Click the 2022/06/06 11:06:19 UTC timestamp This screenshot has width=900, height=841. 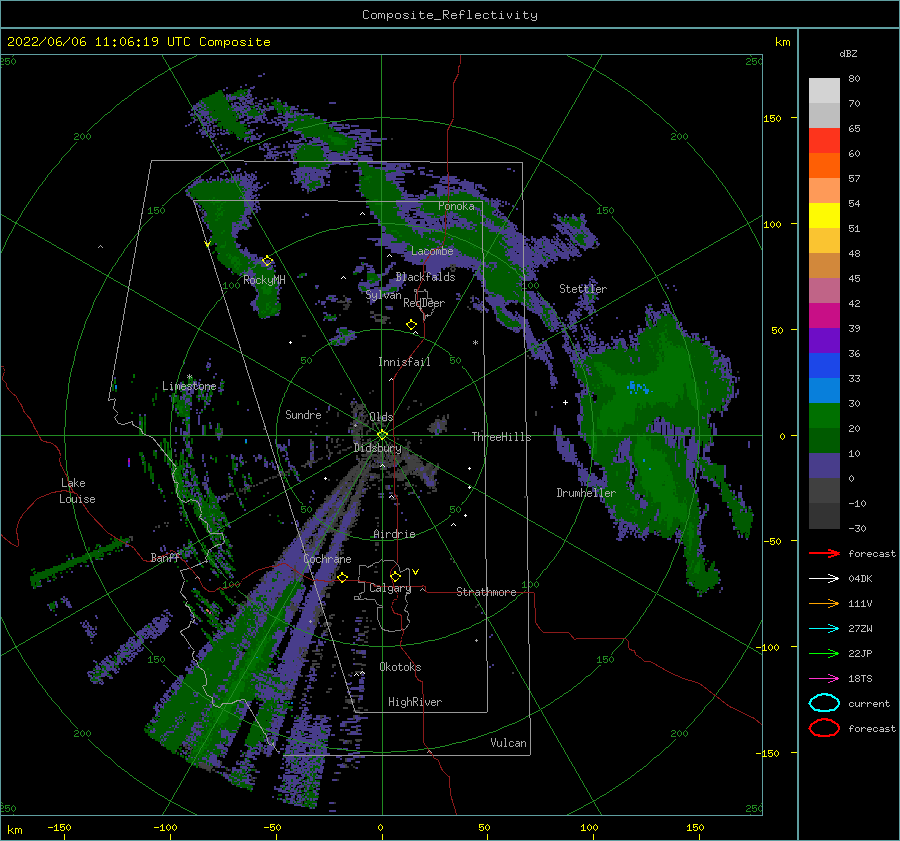(138, 41)
